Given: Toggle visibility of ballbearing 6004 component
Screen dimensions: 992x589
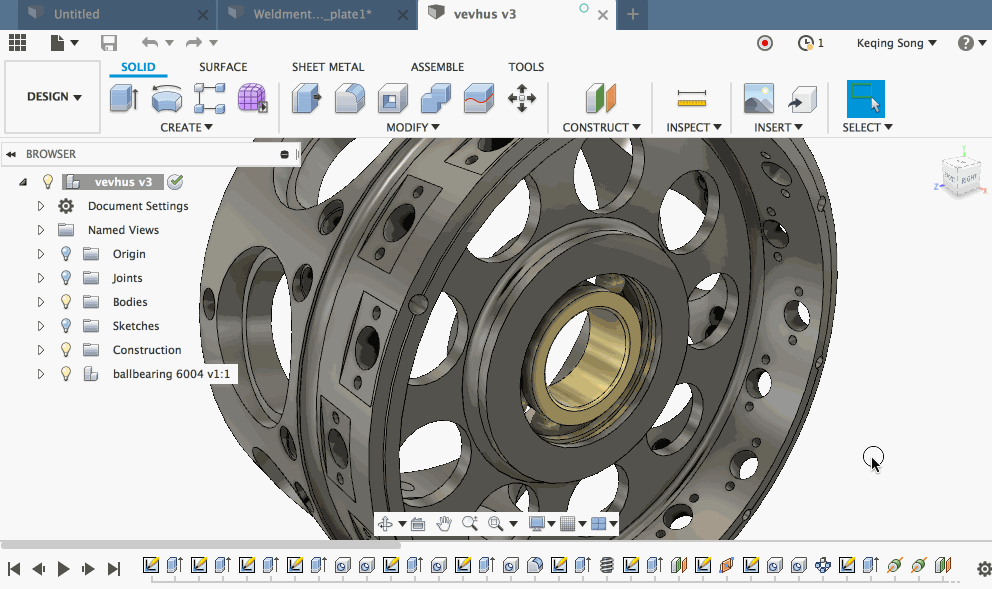Looking at the screenshot, I should (x=66, y=374).
